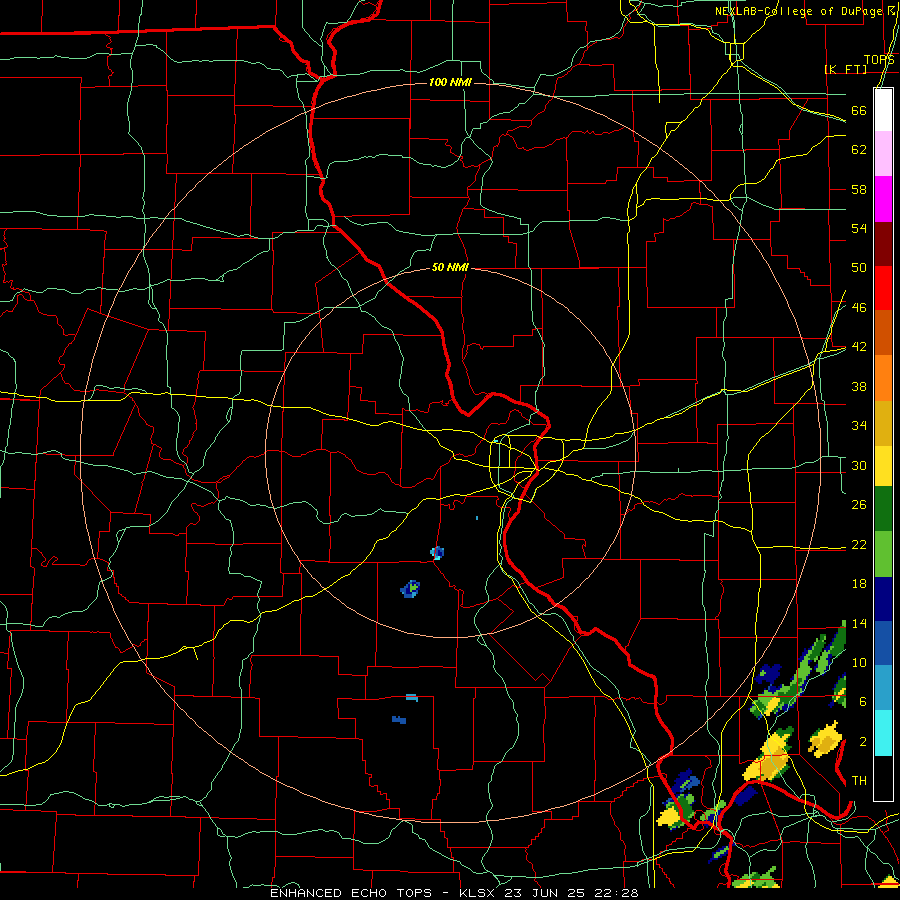Click the 6 value on the legend

[x=863, y=702]
